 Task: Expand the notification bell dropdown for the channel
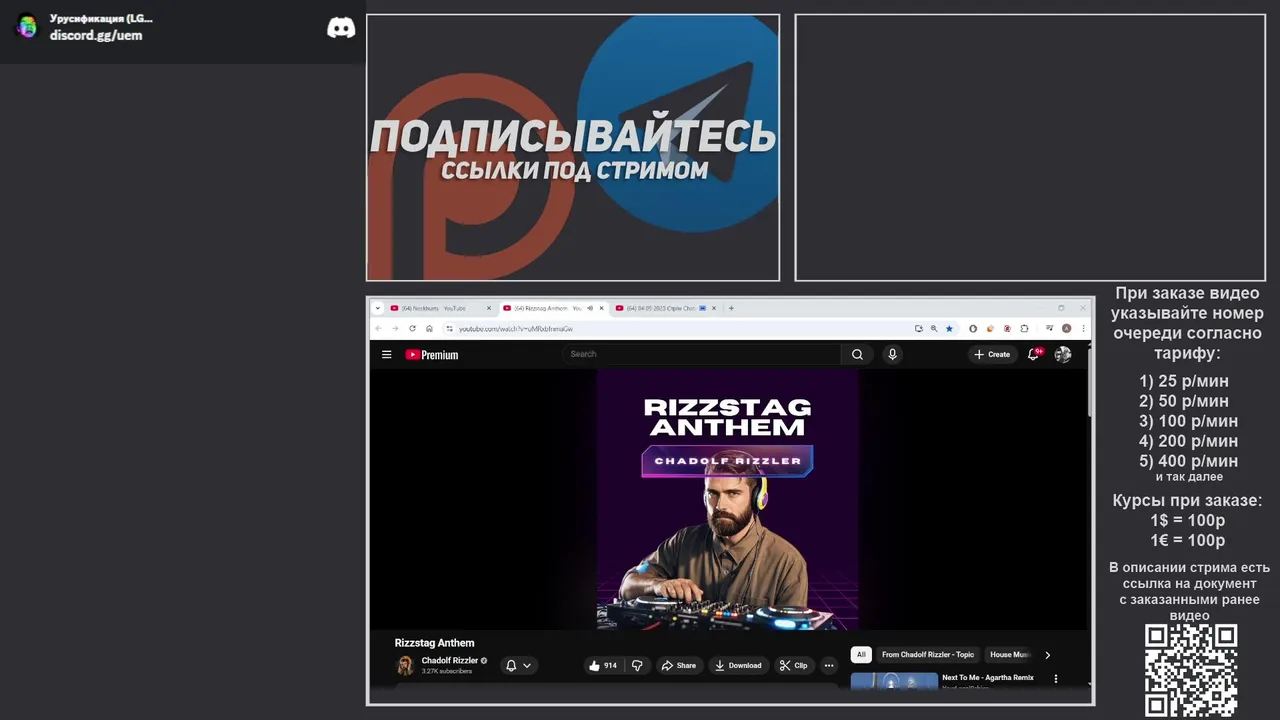[x=518, y=665]
